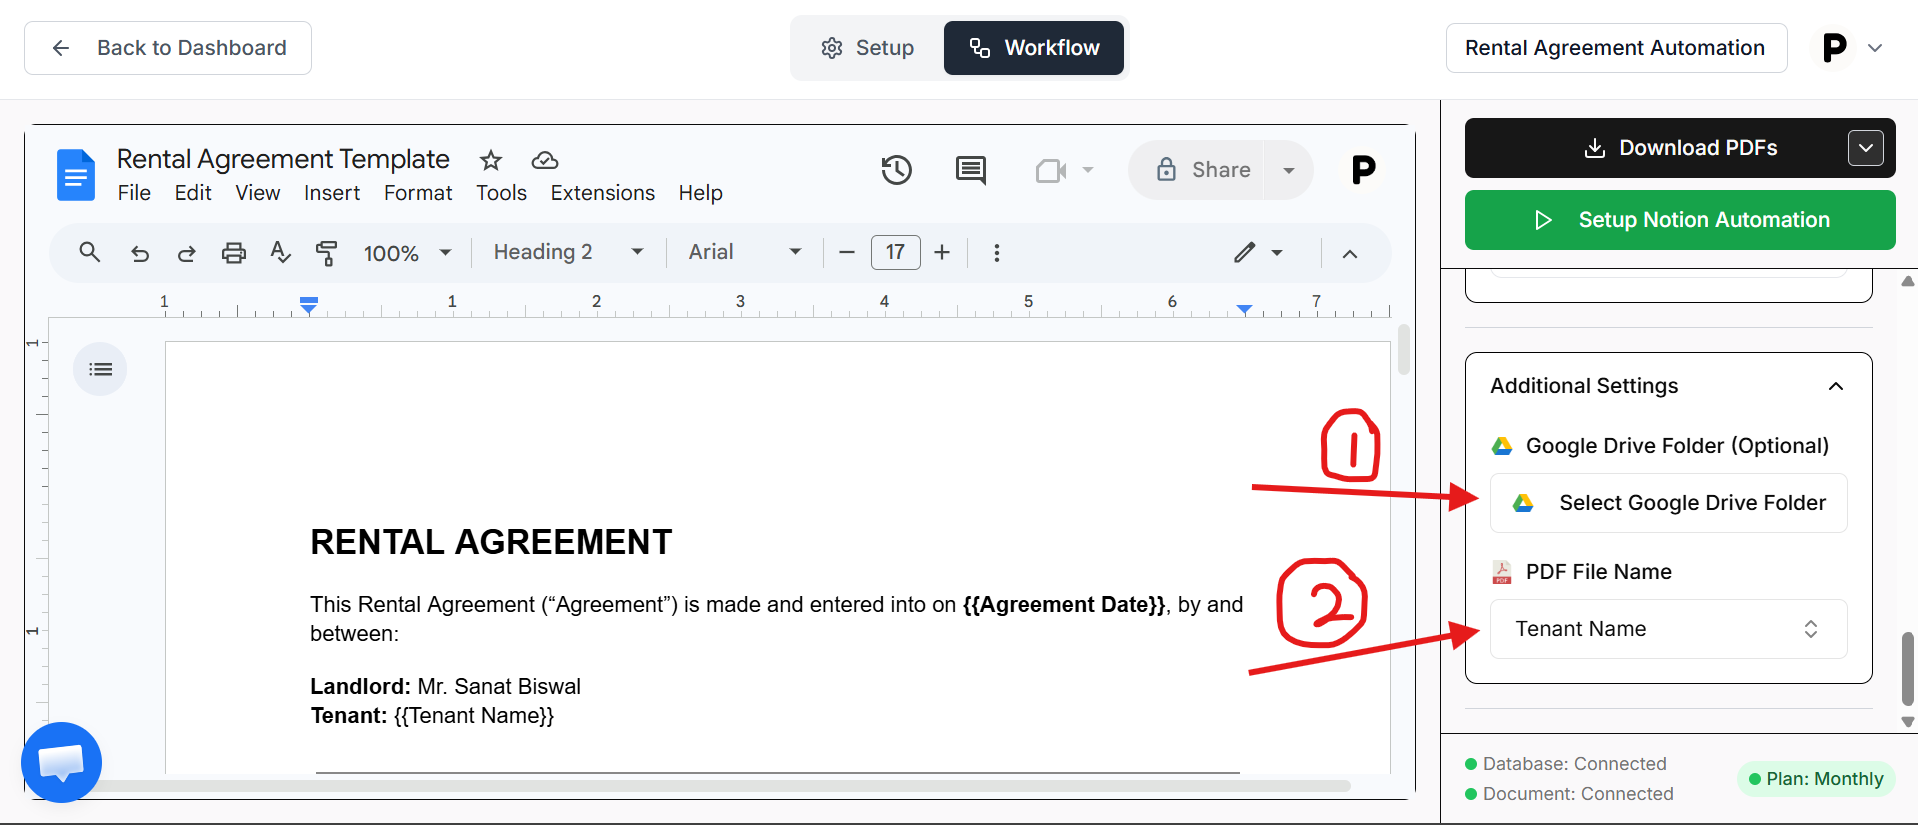Click the paint format roller icon
The width and height of the screenshot is (1918, 825).
pos(326,253)
